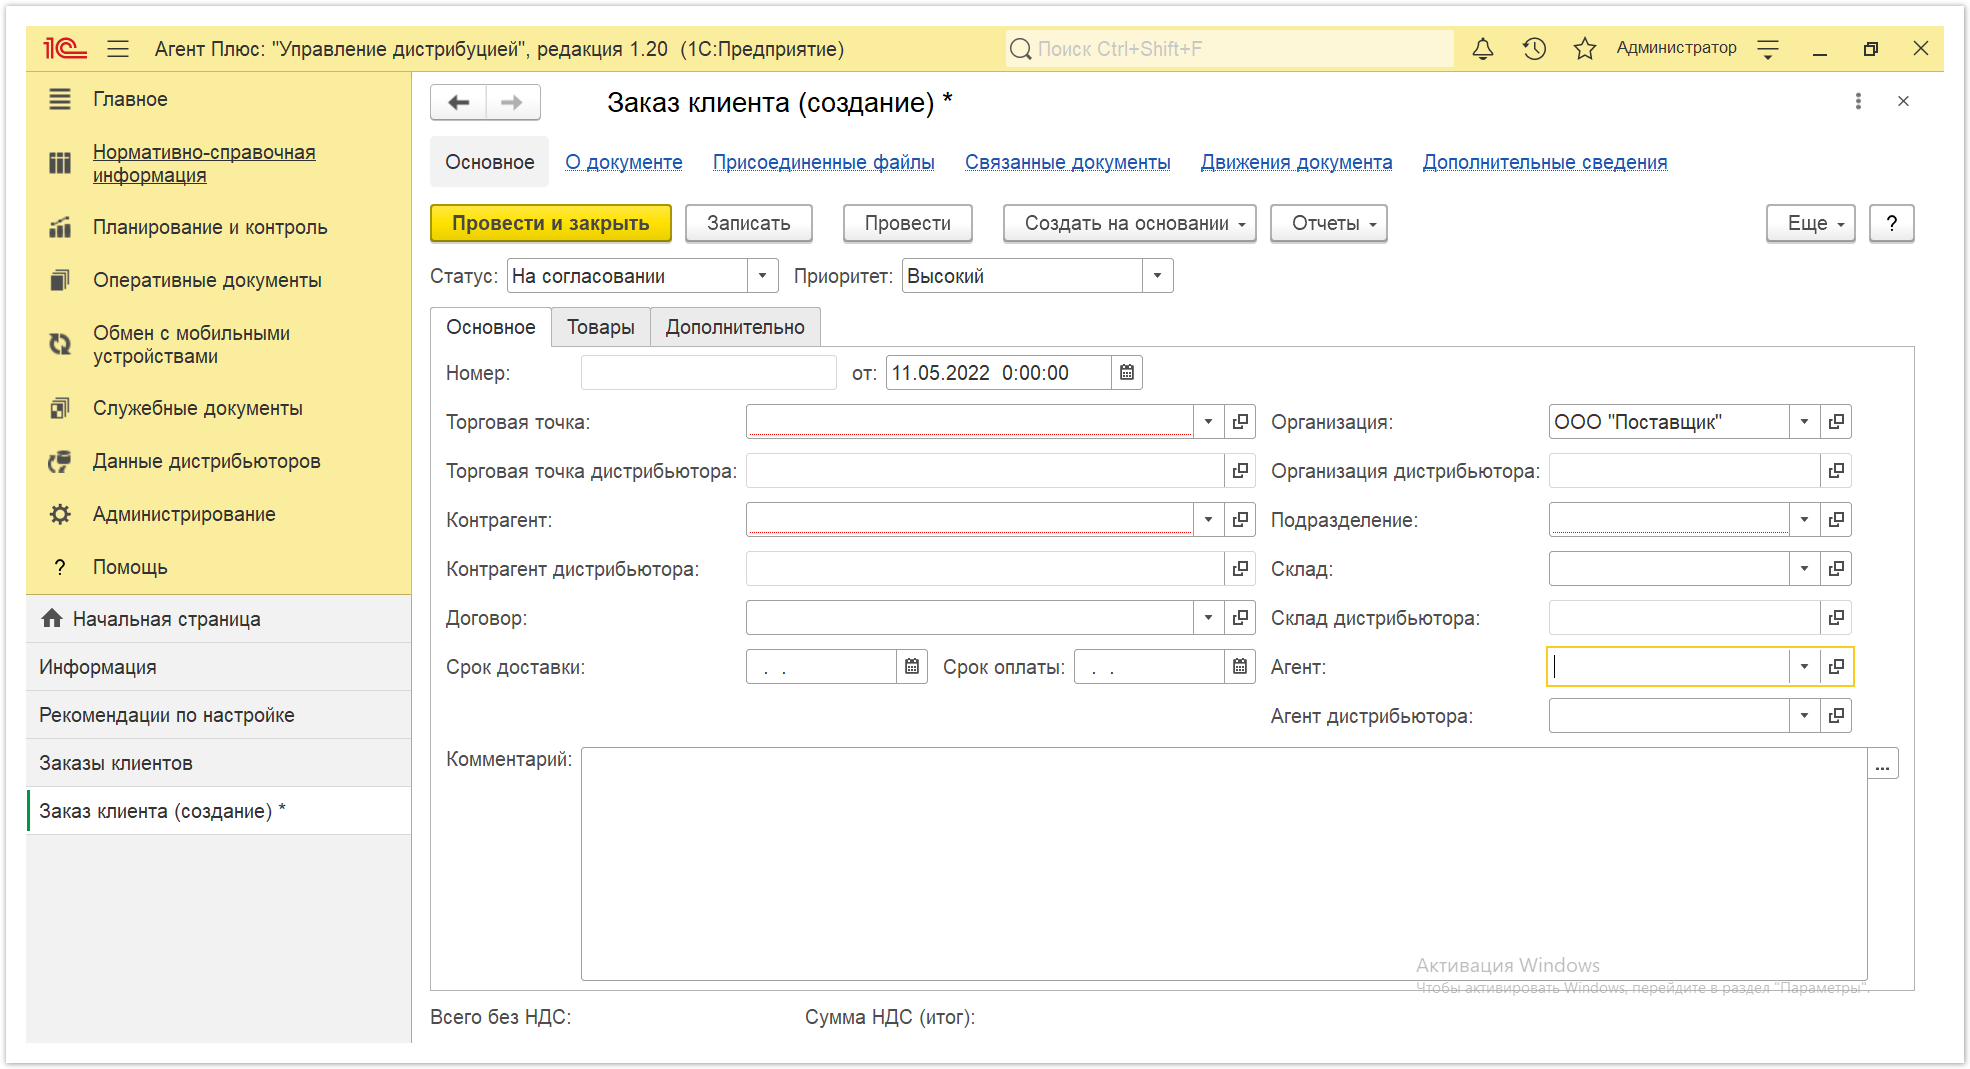Open the notifications bell icon

click(x=1483, y=48)
